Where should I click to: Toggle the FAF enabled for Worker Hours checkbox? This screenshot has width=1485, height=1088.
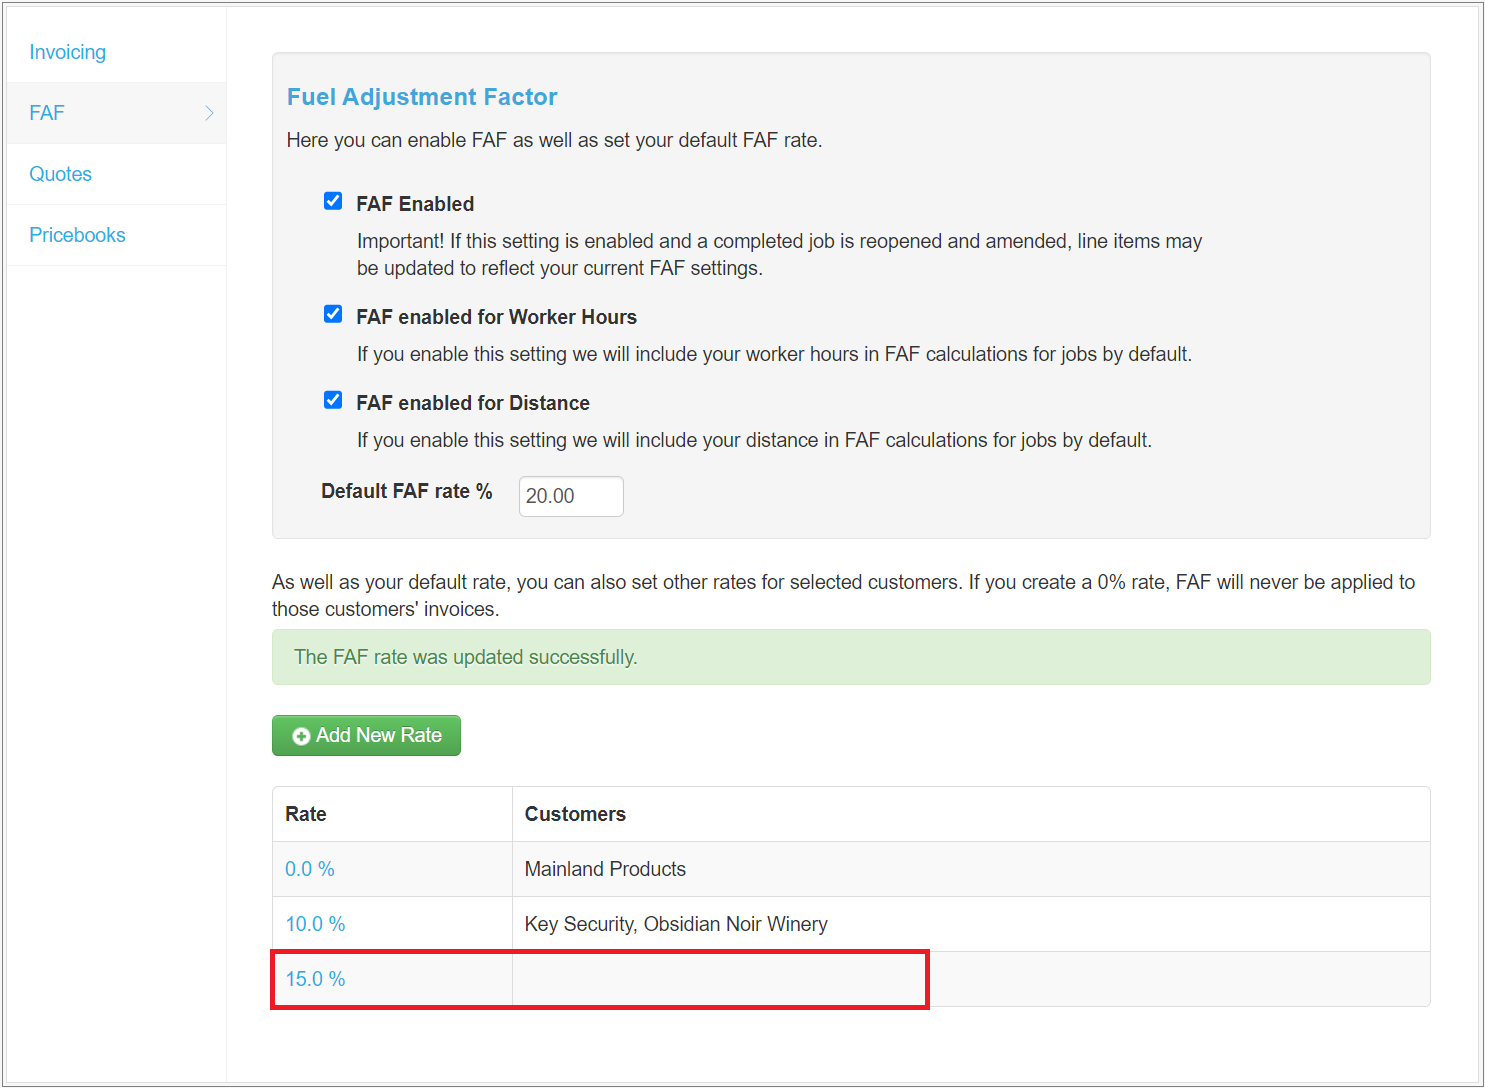coord(333,314)
